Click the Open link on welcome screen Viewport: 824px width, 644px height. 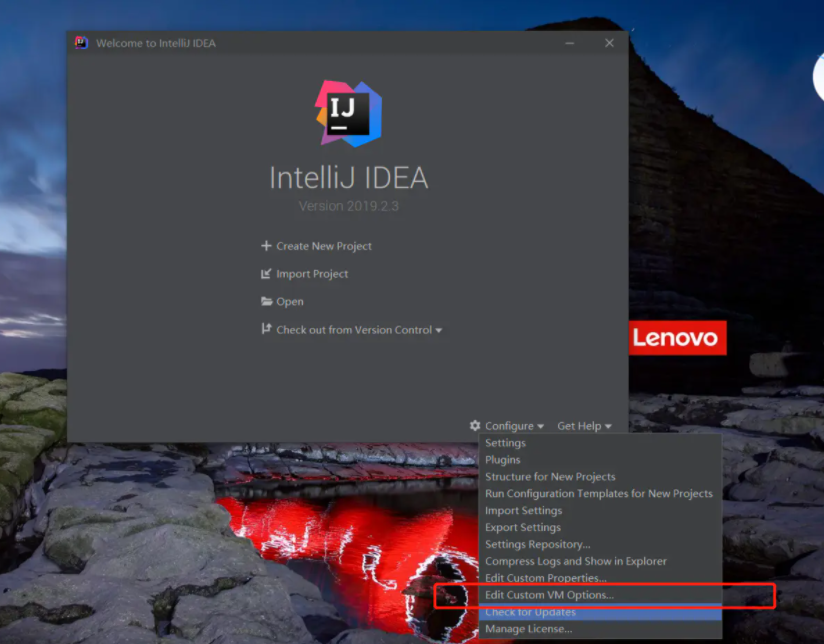tap(290, 302)
